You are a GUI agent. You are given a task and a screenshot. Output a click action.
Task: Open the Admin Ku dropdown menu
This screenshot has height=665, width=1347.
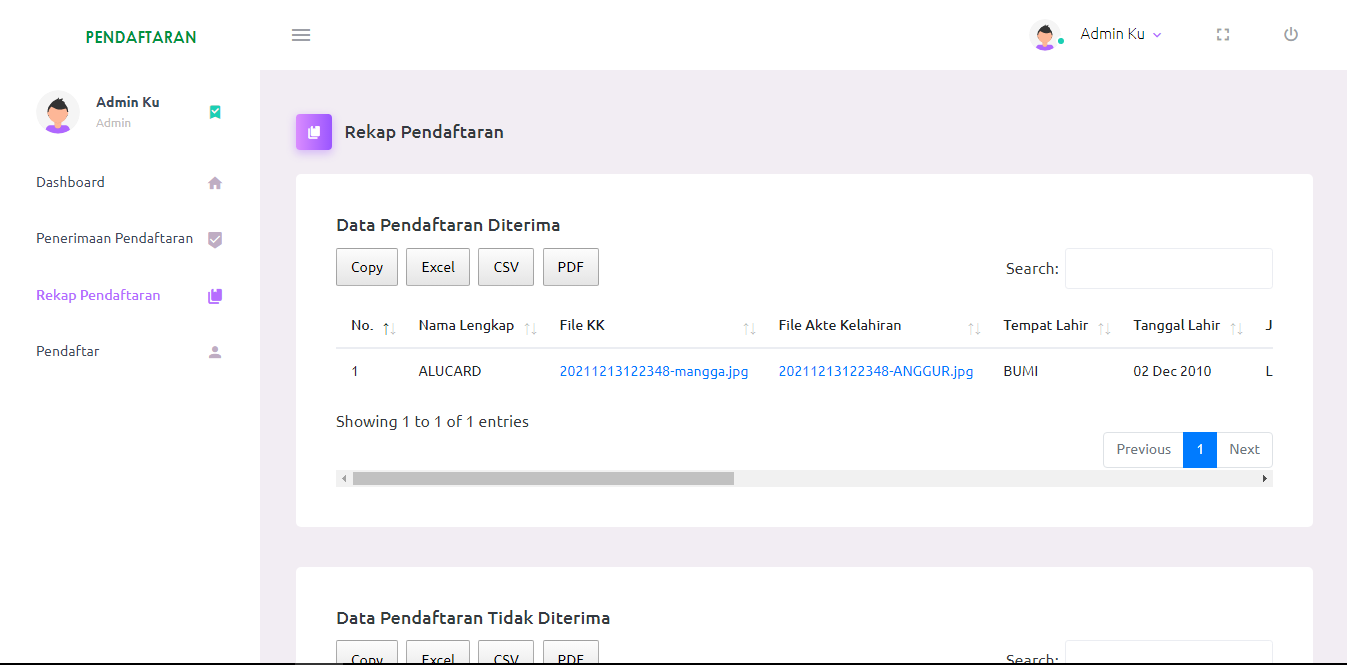tap(1121, 34)
